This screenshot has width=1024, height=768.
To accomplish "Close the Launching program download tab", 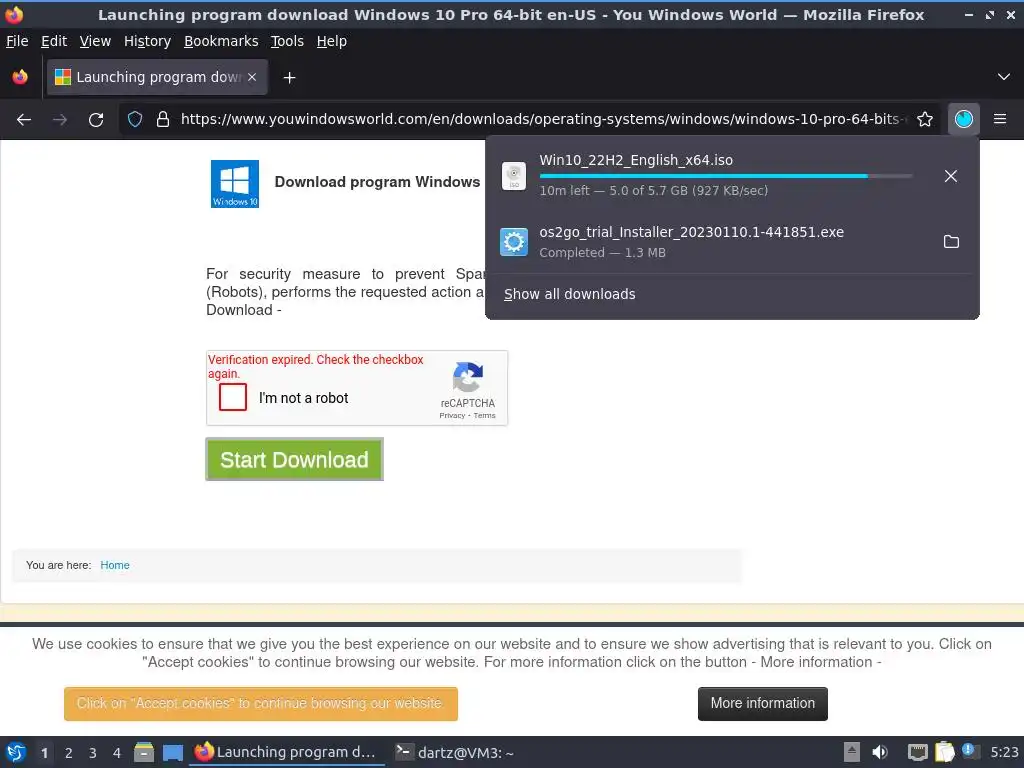I will pos(252,77).
